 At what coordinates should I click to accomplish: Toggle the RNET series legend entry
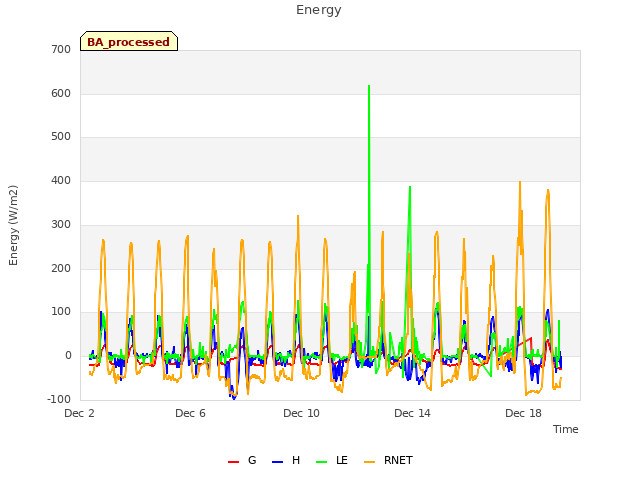(388, 460)
